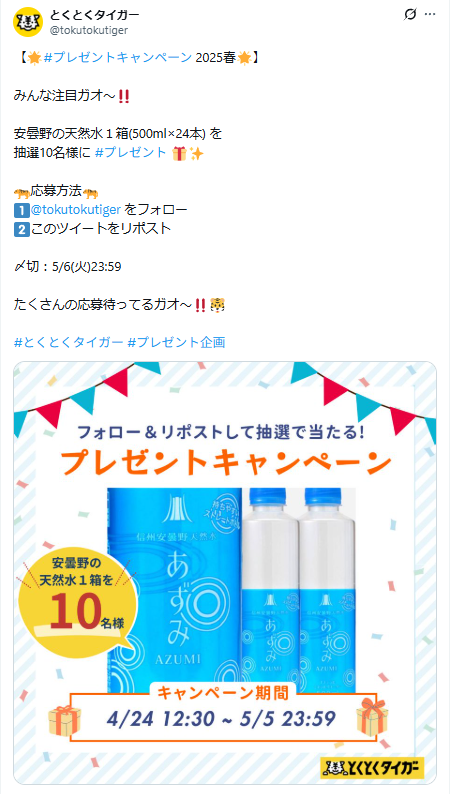Open the three-dot more options menu

coord(430,14)
